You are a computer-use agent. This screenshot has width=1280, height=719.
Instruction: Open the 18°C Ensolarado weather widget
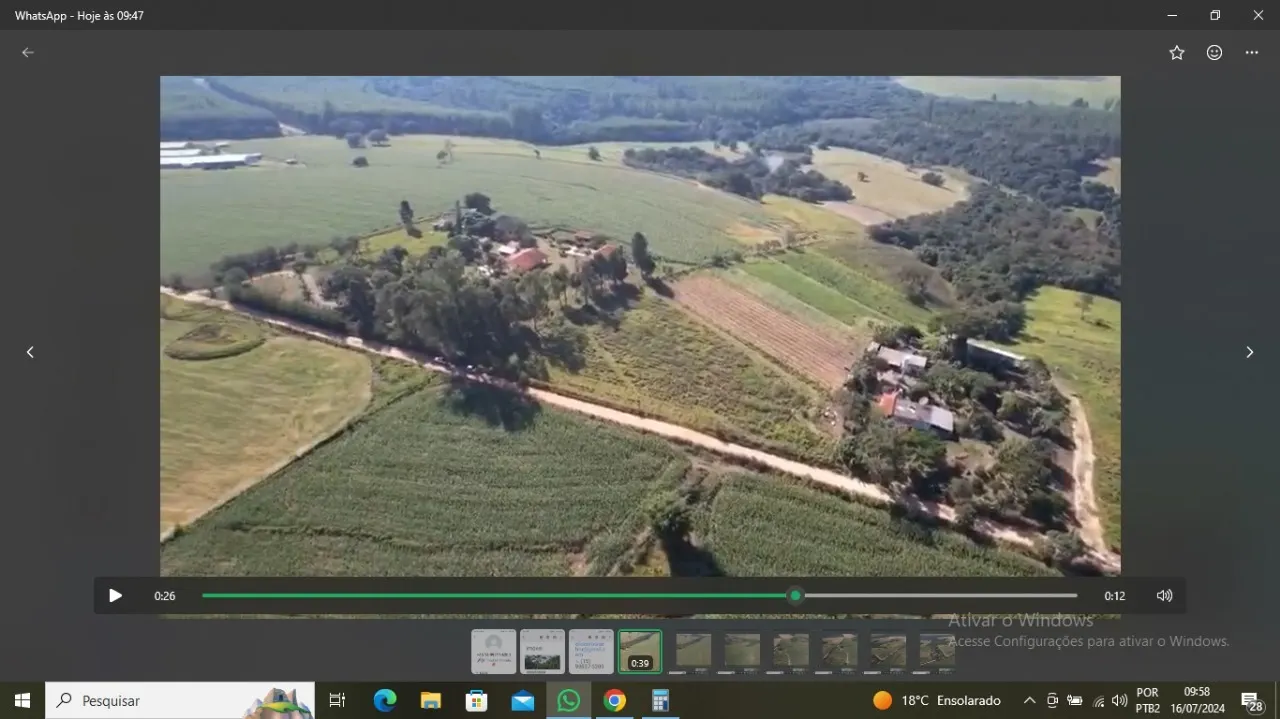click(x=937, y=701)
